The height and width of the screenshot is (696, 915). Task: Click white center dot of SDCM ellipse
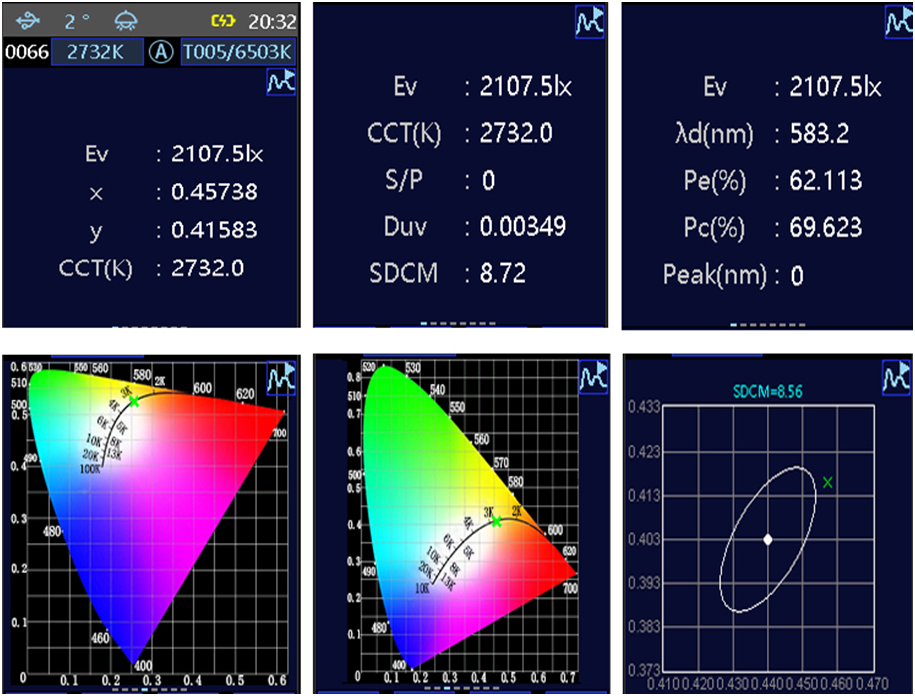(x=768, y=539)
